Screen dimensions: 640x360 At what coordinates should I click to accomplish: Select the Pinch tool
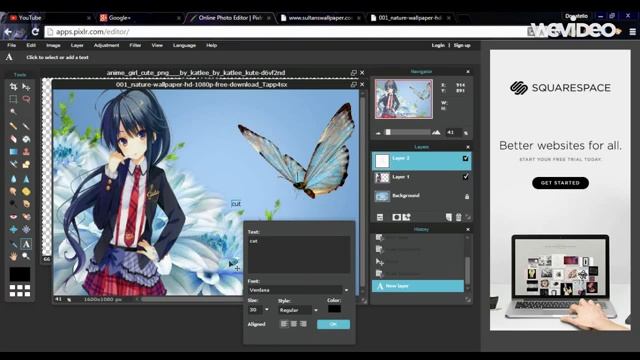[x=26, y=229]
